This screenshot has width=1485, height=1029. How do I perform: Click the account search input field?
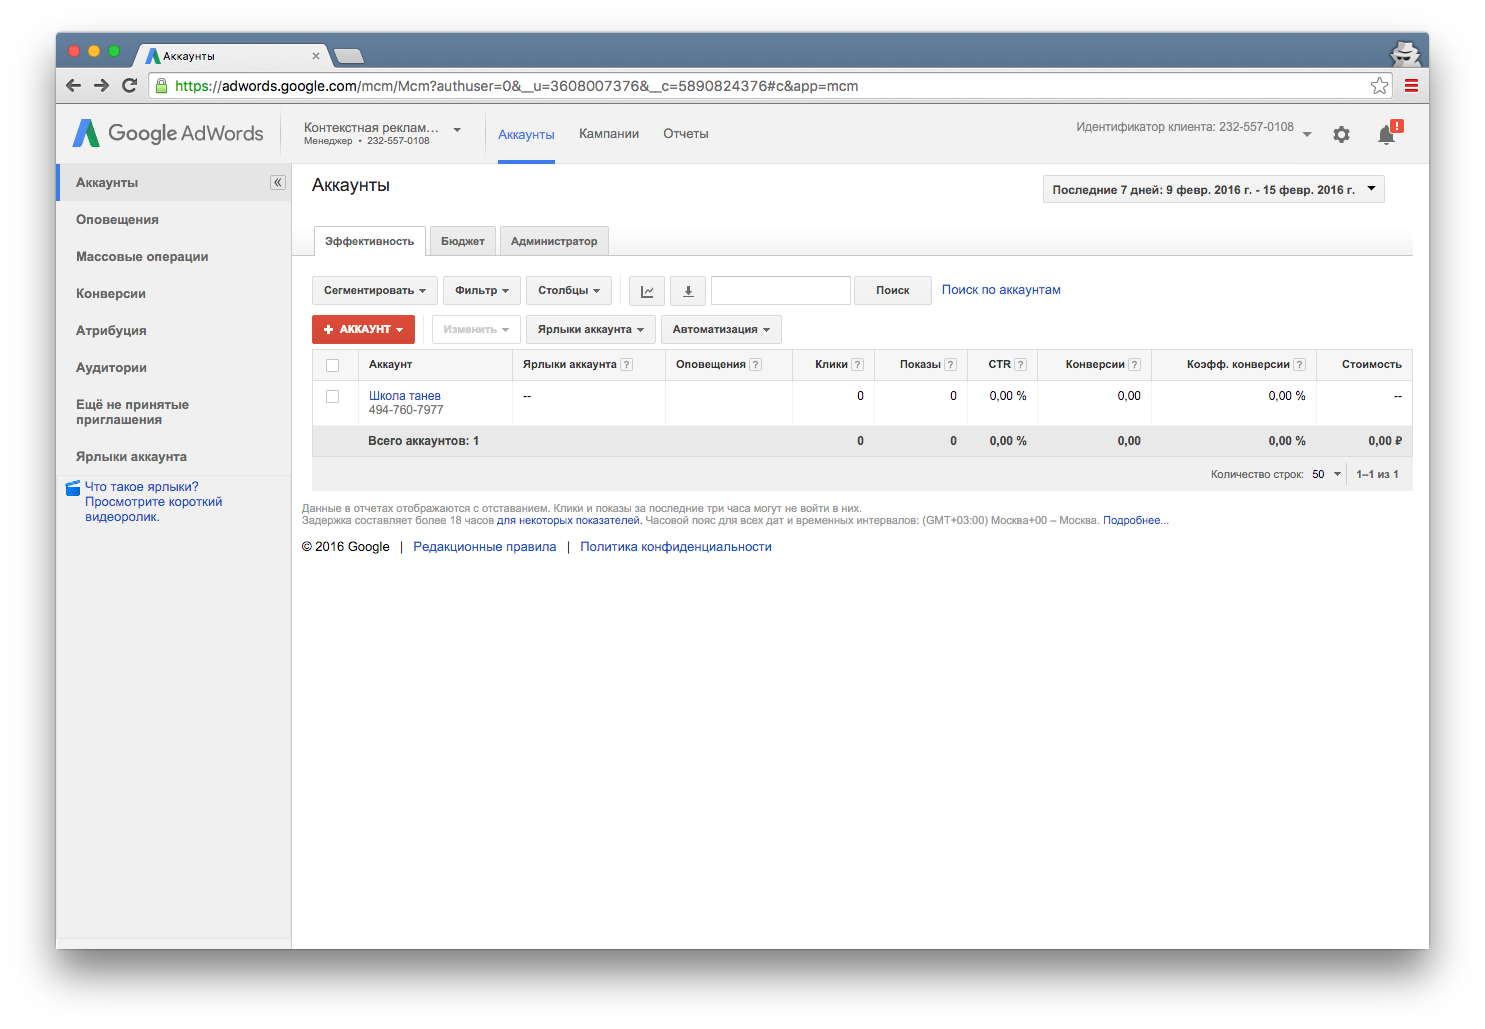click(x=780, y=291)
